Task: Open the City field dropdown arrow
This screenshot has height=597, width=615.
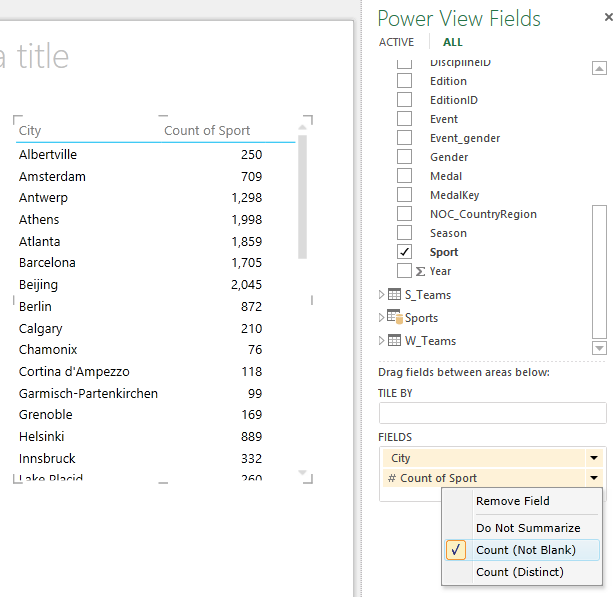Action: pyautogui.click(x=594, y=458)
